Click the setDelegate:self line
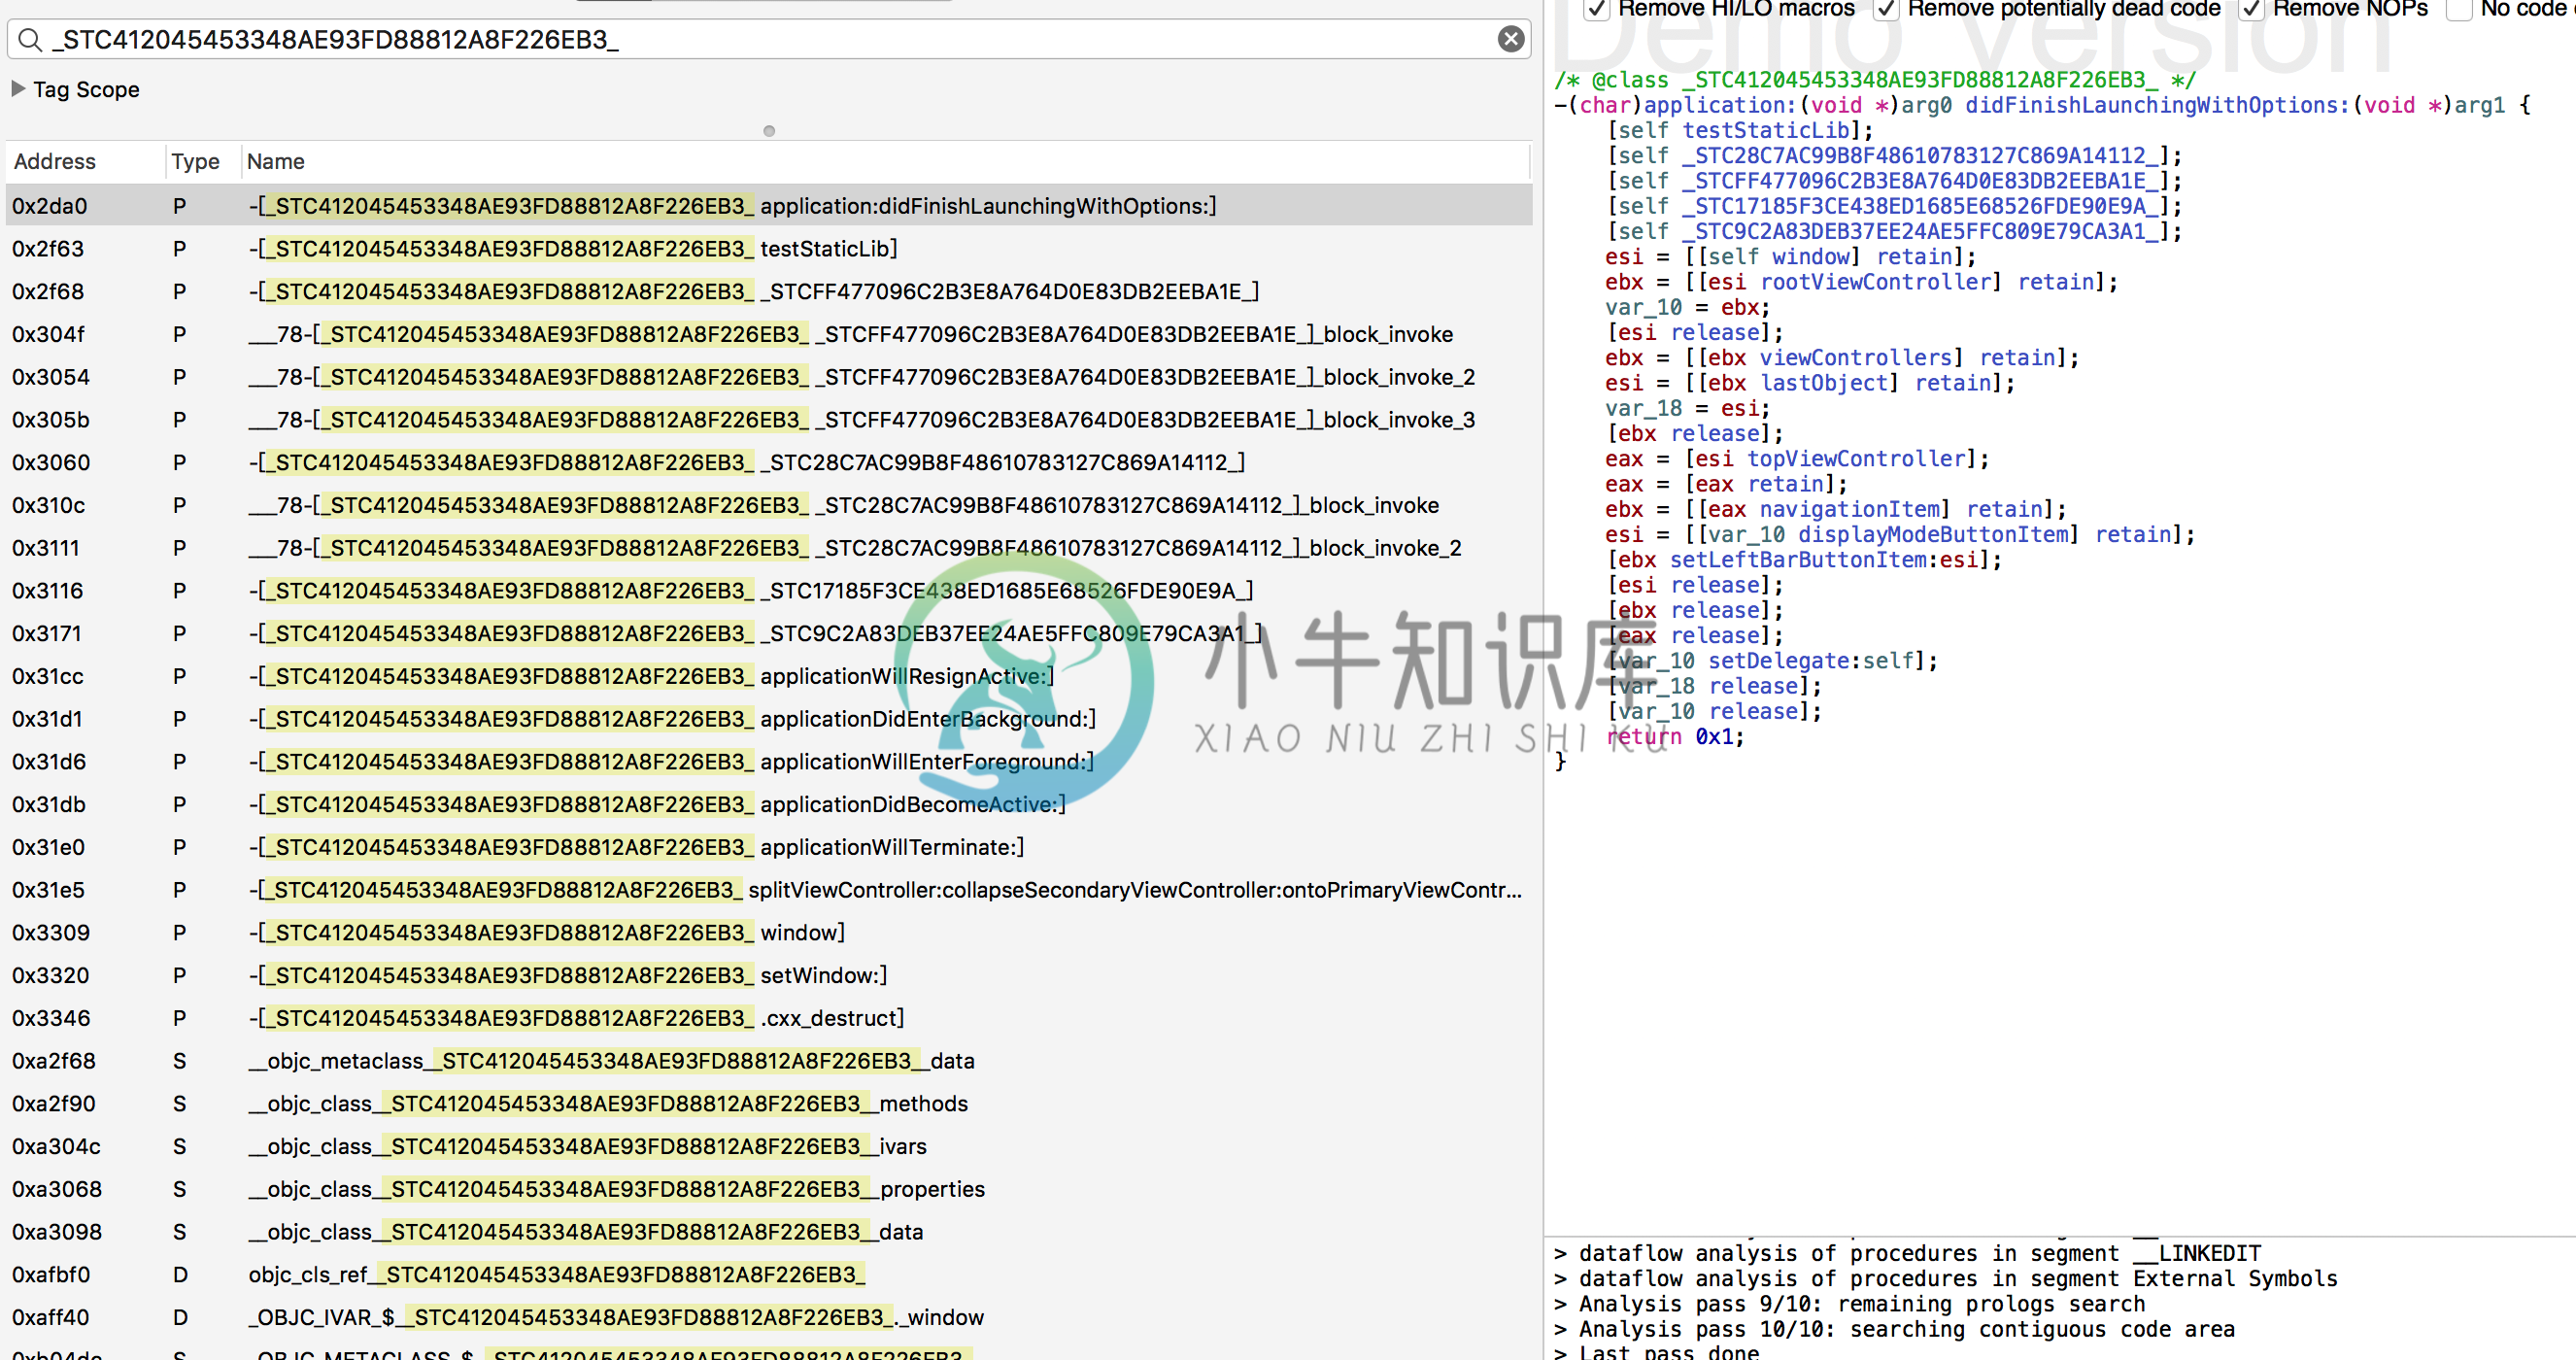Image resolution: width=2576 pixels, height=1360 pixels. (1772, 661)
